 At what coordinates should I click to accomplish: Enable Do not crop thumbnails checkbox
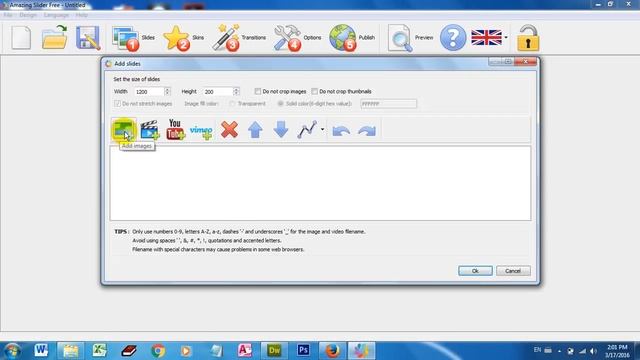tap(315, 91)
